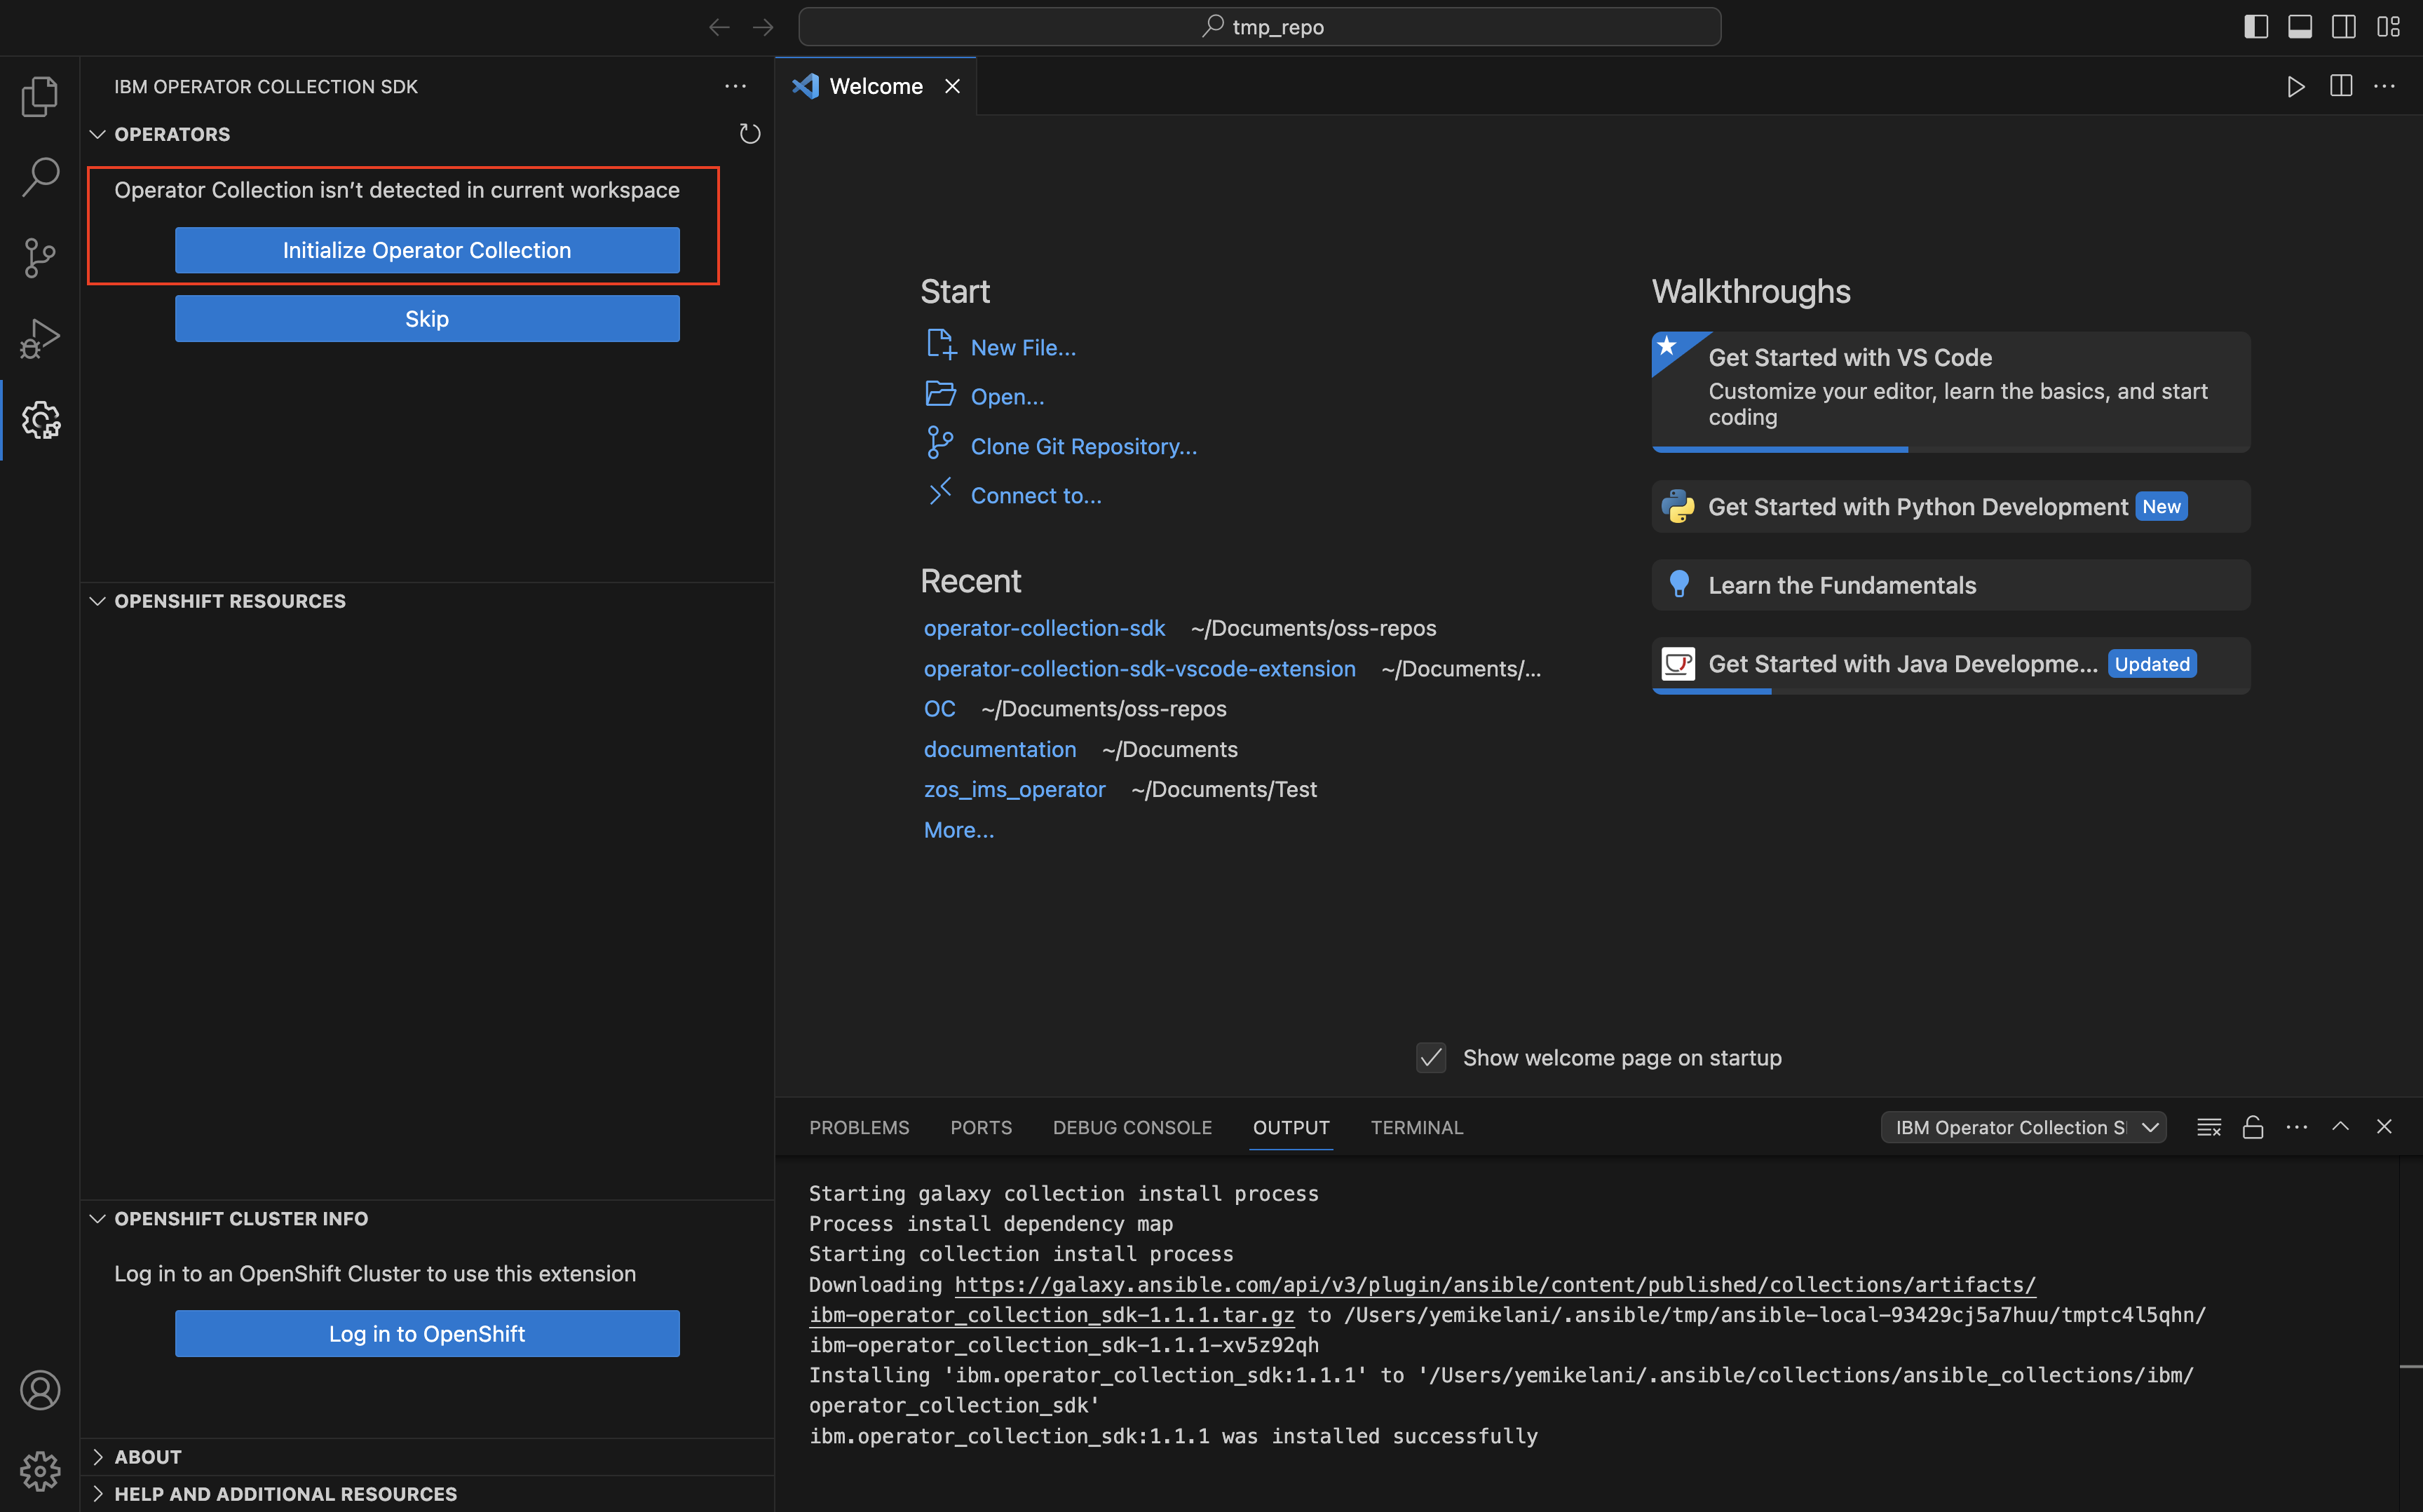Click the Clone Git Repository... link
Image resolution: width=2423 pixels, height=1512 pixels.
click(1083, 446)
